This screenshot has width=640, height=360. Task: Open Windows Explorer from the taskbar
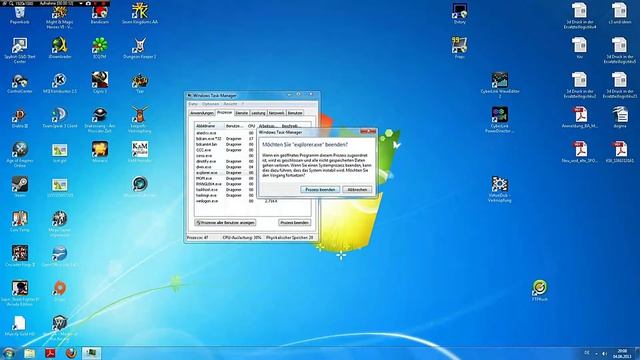(x=30, y=353)
